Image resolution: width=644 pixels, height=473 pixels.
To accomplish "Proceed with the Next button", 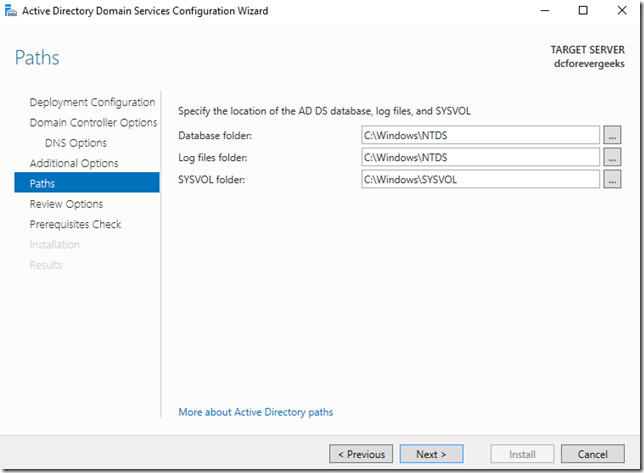I will pos(431,454).
